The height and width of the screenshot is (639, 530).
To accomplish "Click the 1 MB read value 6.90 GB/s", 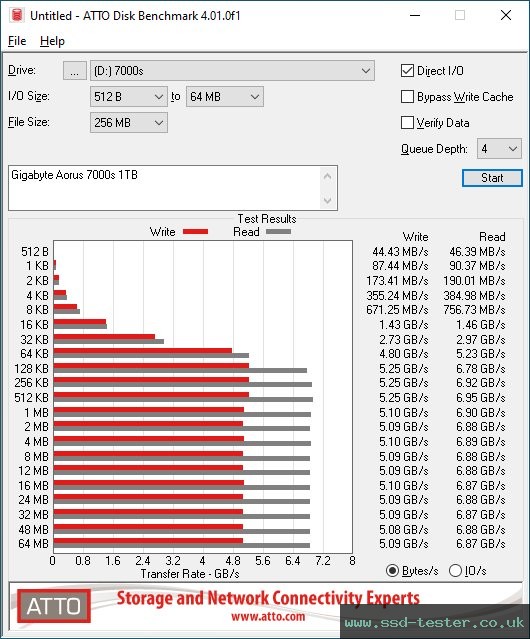I will point(481,413).
